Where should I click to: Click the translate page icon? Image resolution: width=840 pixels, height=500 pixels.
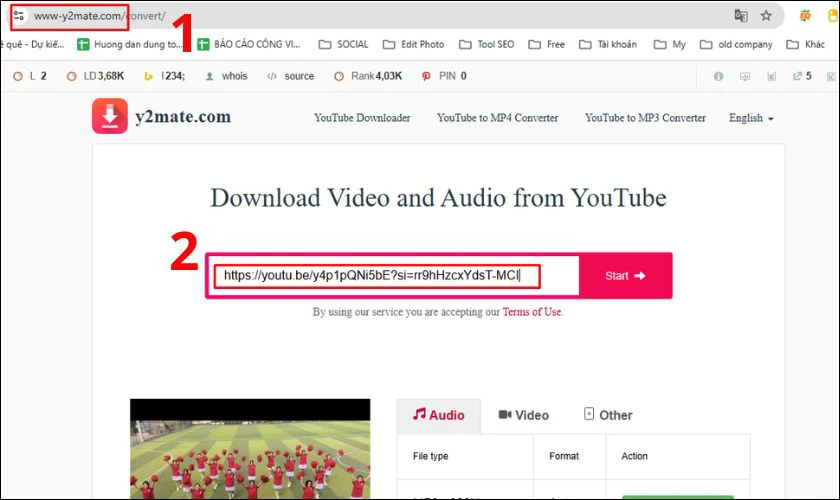coord(741,16)
